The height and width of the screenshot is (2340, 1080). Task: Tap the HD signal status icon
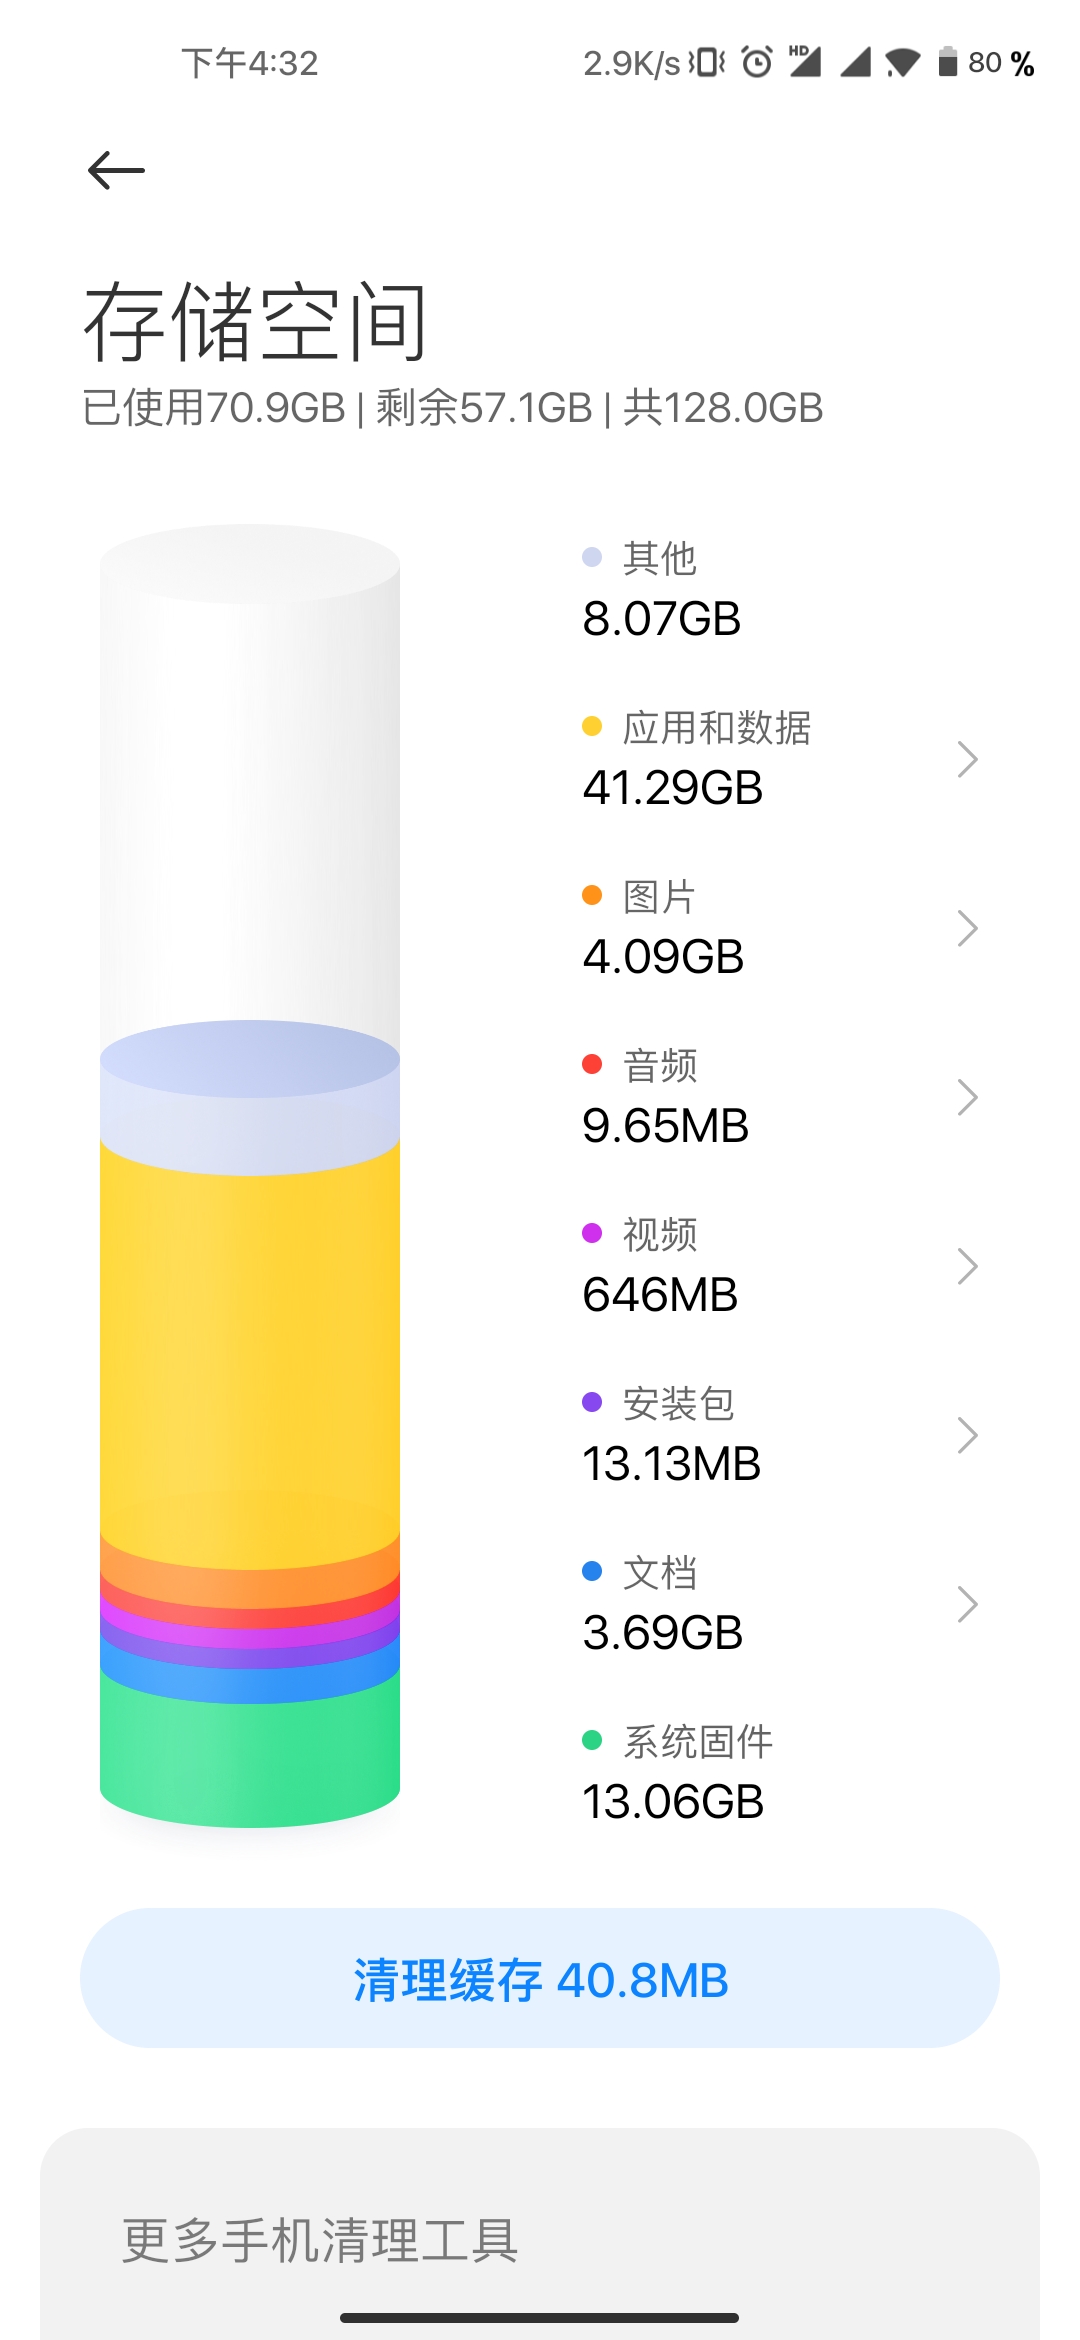point(805,61)
